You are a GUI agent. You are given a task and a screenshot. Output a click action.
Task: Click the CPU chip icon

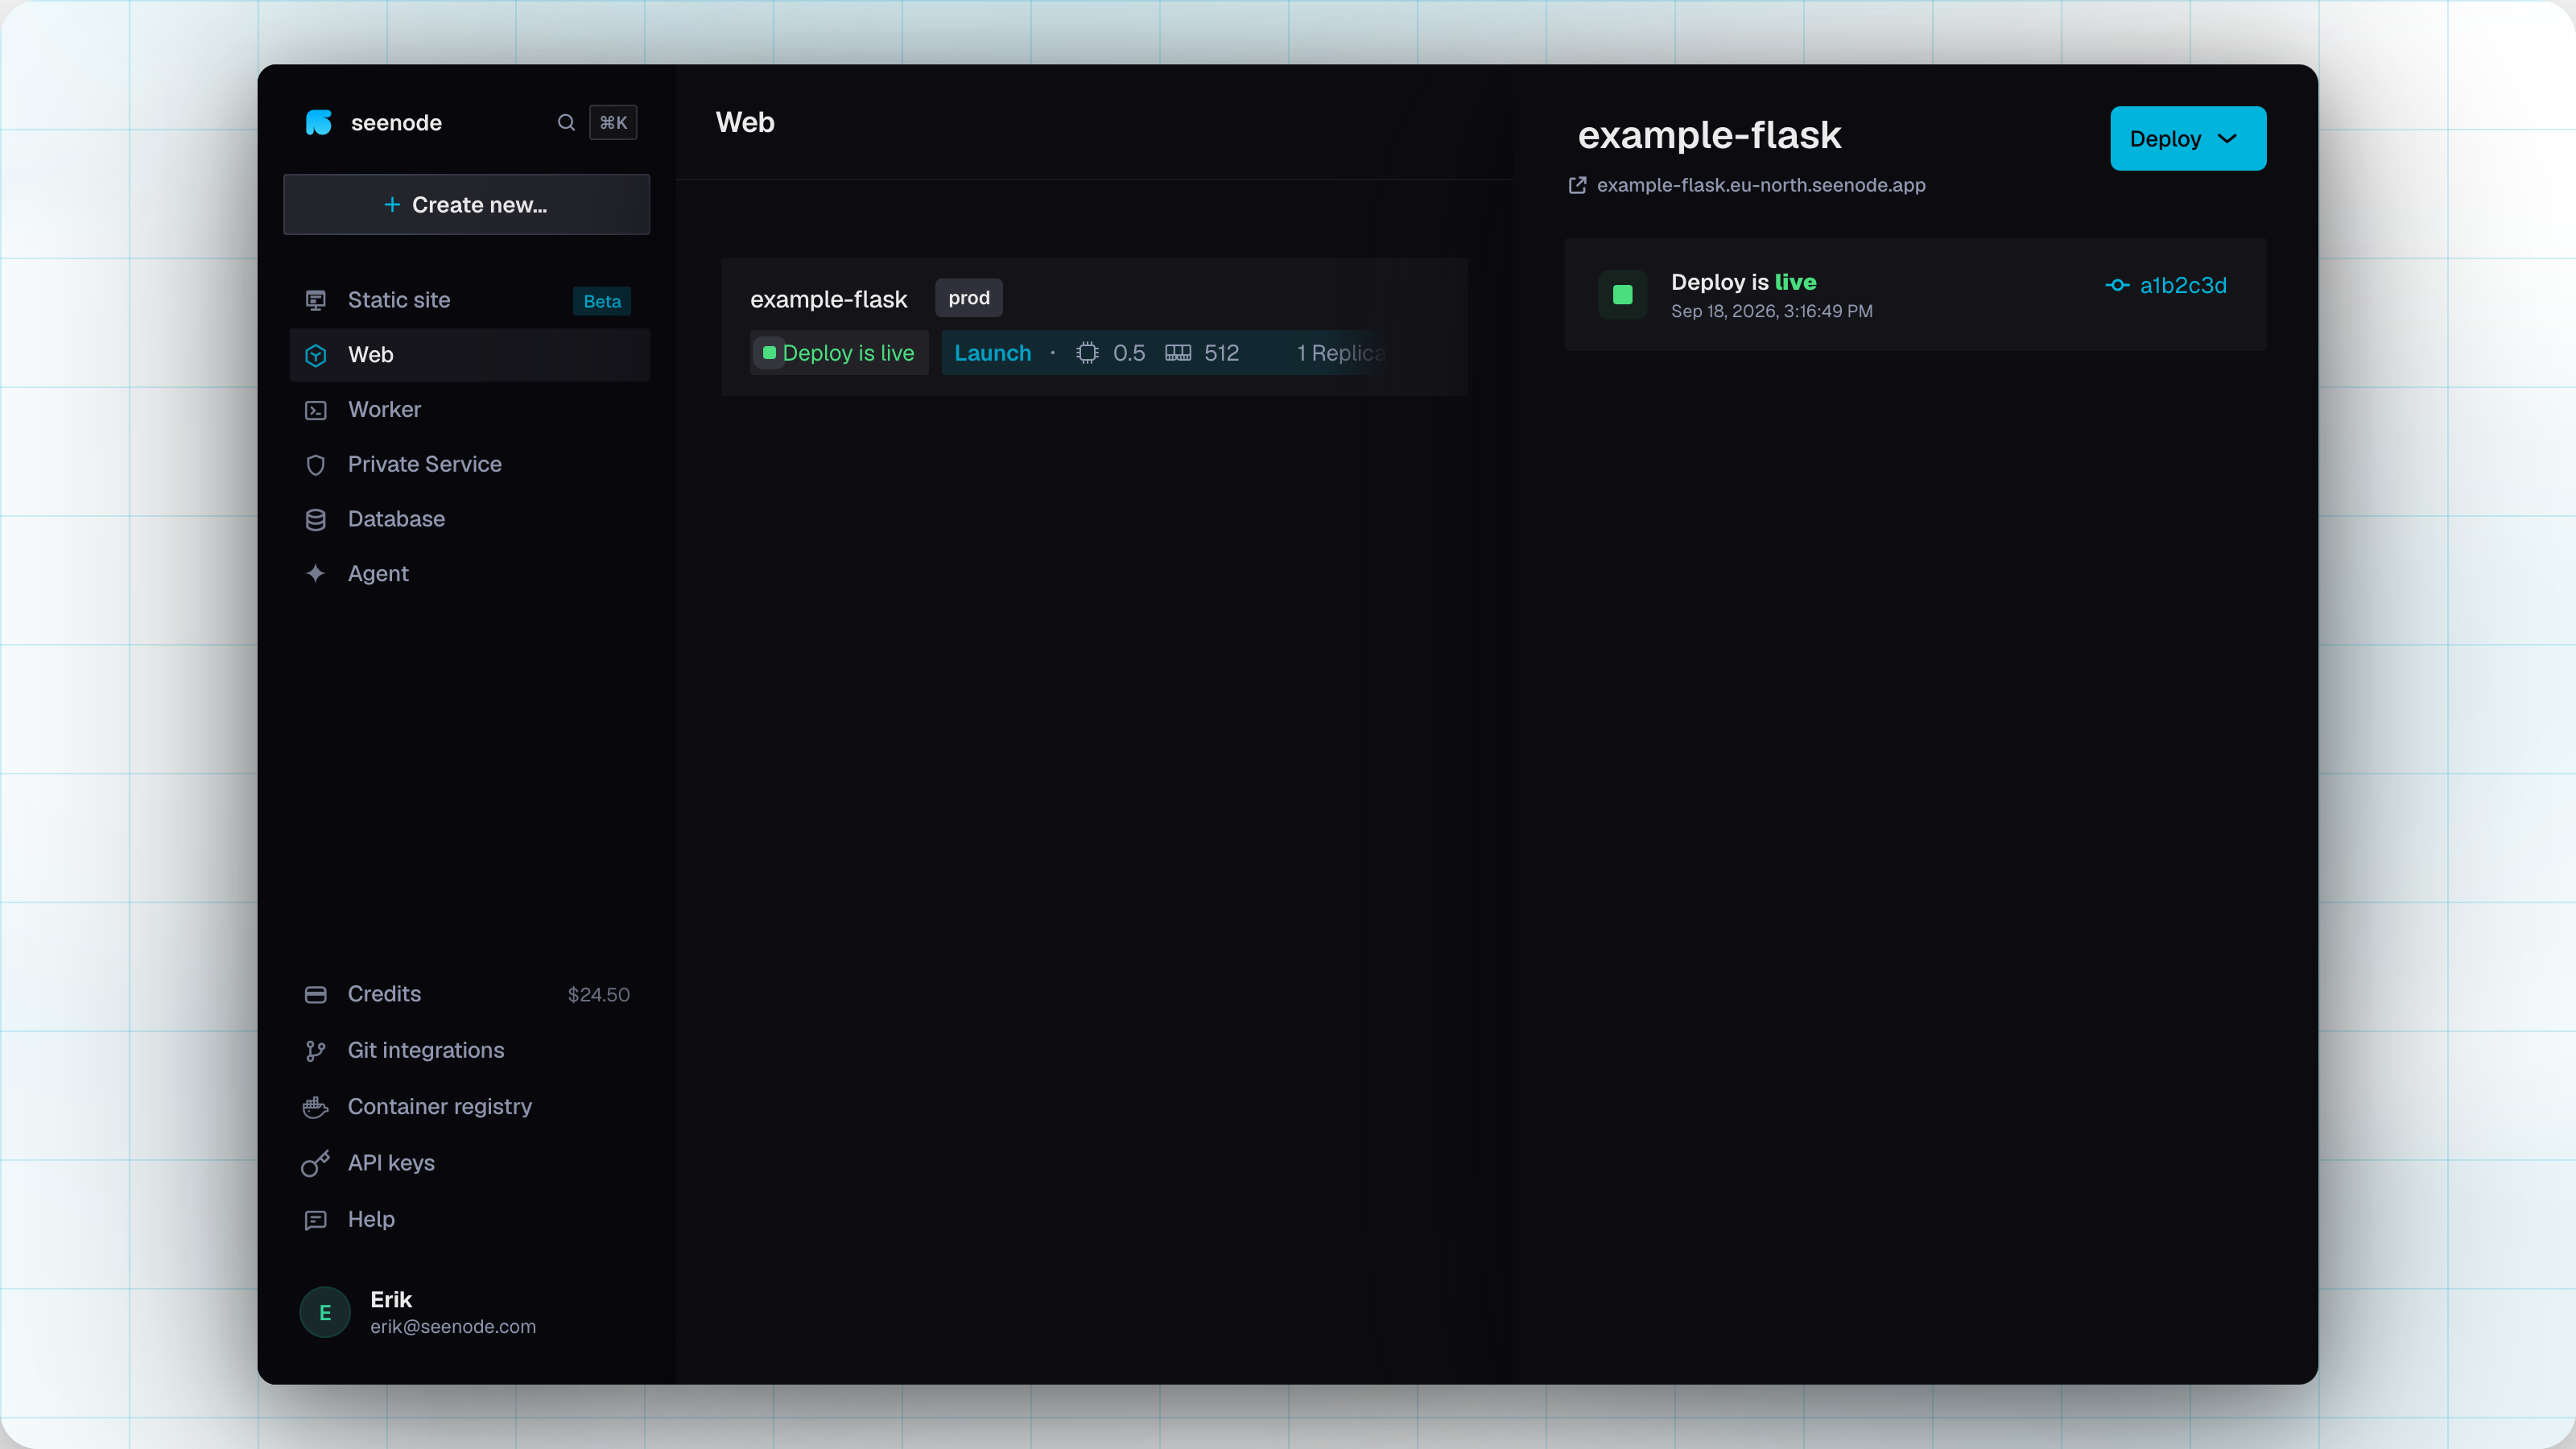point(1087,353)
